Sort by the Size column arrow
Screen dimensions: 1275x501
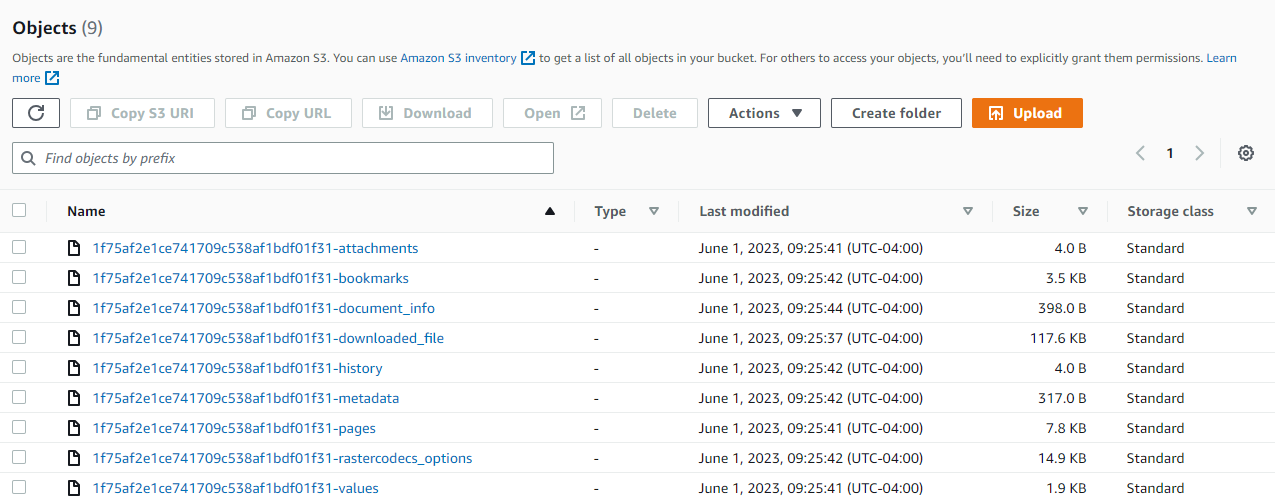point(1082,211)
